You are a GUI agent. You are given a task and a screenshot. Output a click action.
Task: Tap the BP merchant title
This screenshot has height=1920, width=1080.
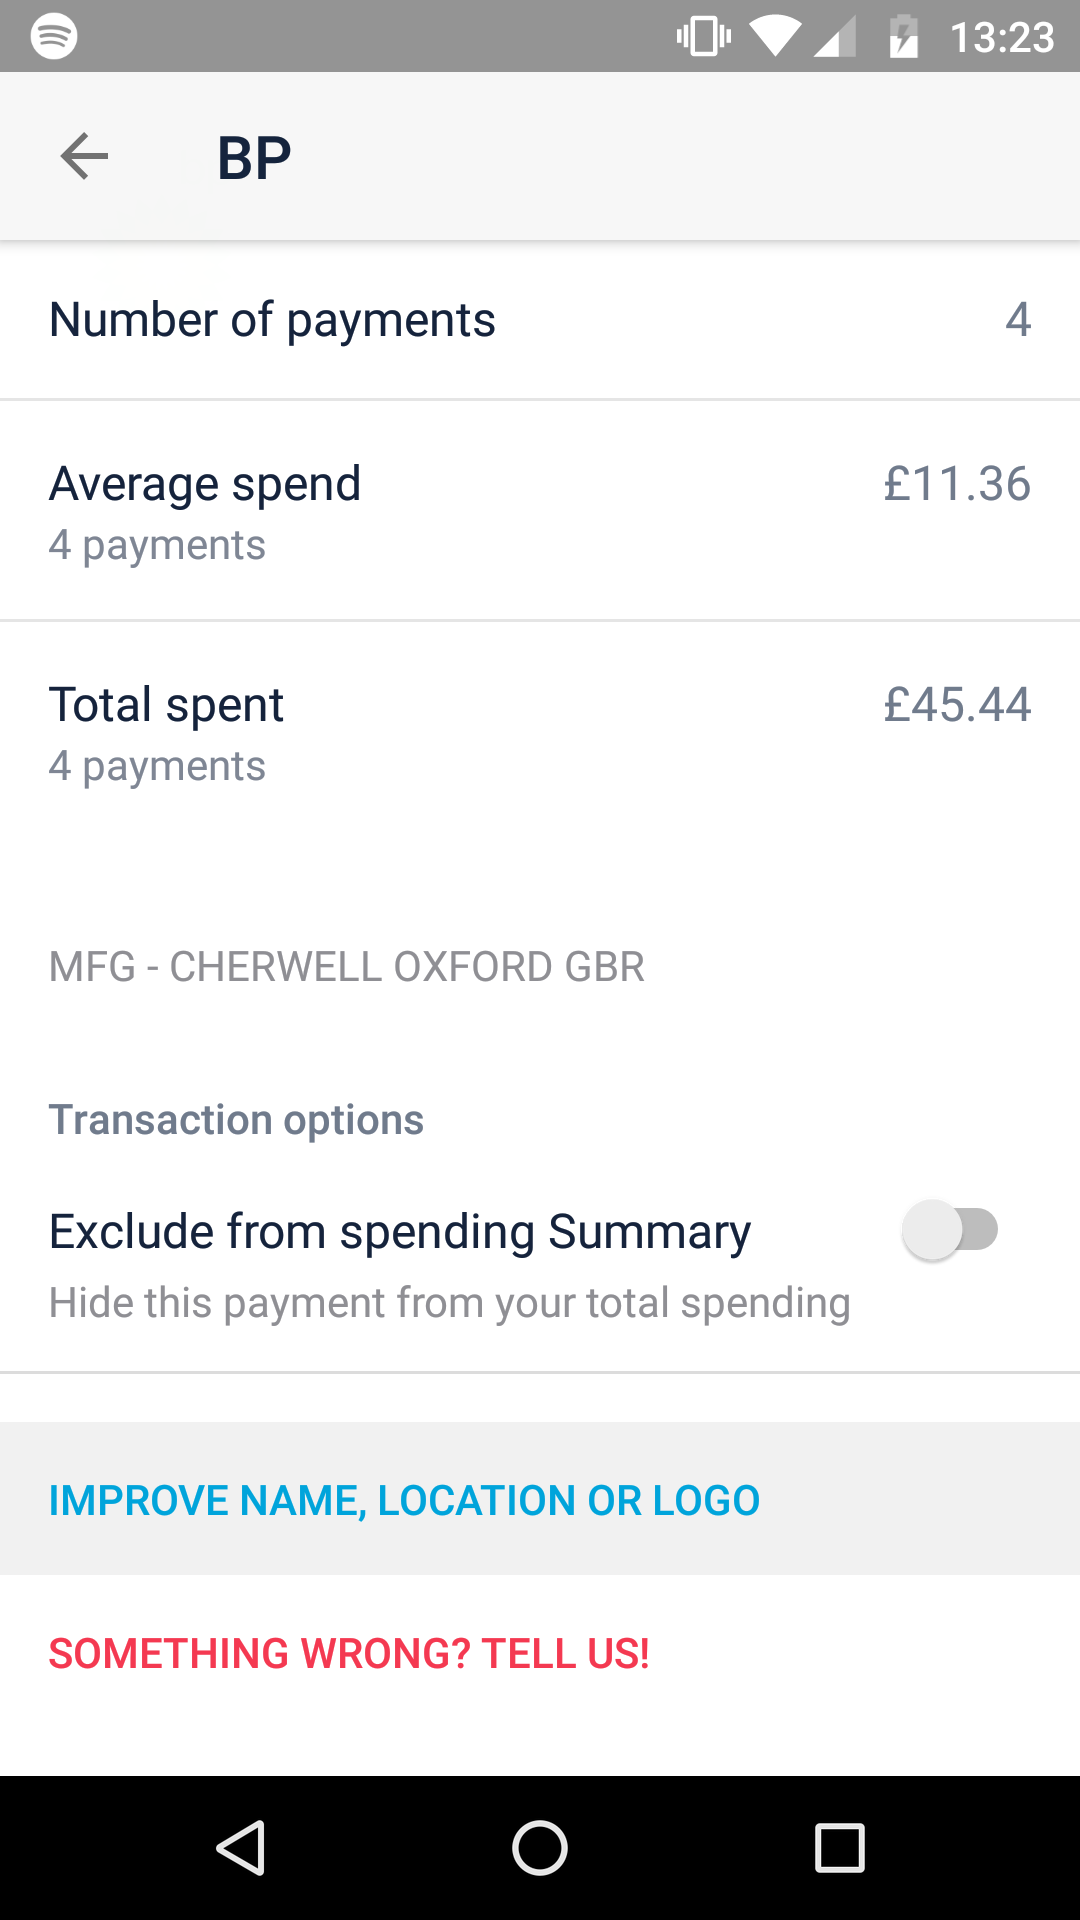coord(254,158)
